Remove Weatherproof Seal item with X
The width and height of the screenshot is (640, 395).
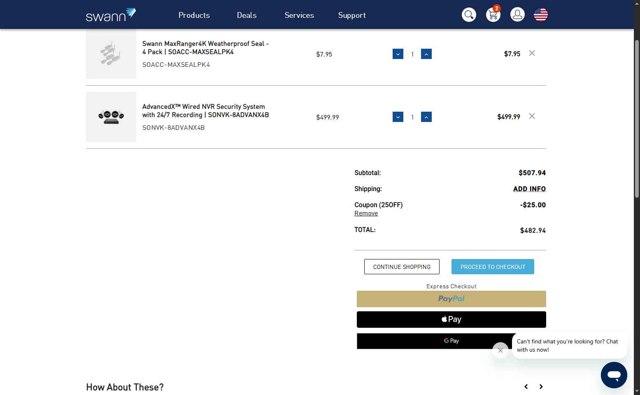pyautogui.click(x=532, y=53)
